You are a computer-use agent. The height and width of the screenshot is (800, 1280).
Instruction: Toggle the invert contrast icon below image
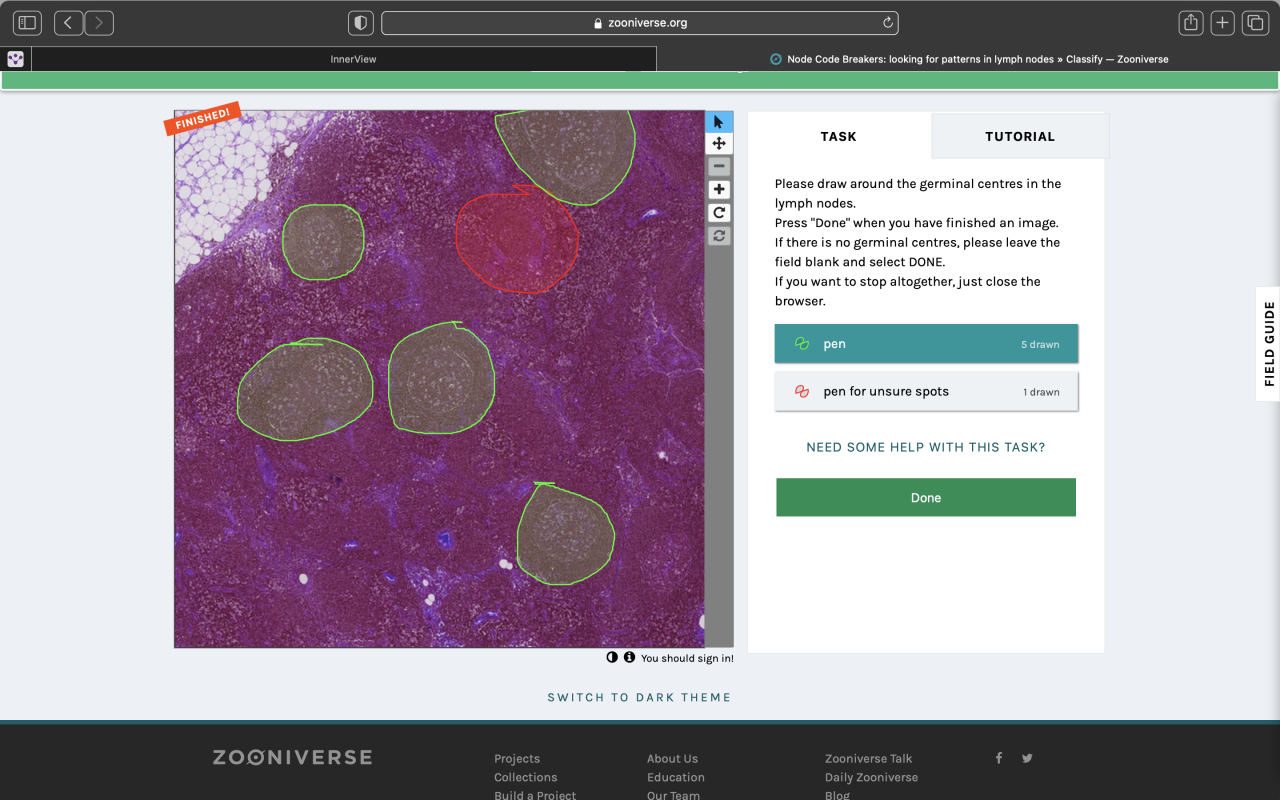612,657
